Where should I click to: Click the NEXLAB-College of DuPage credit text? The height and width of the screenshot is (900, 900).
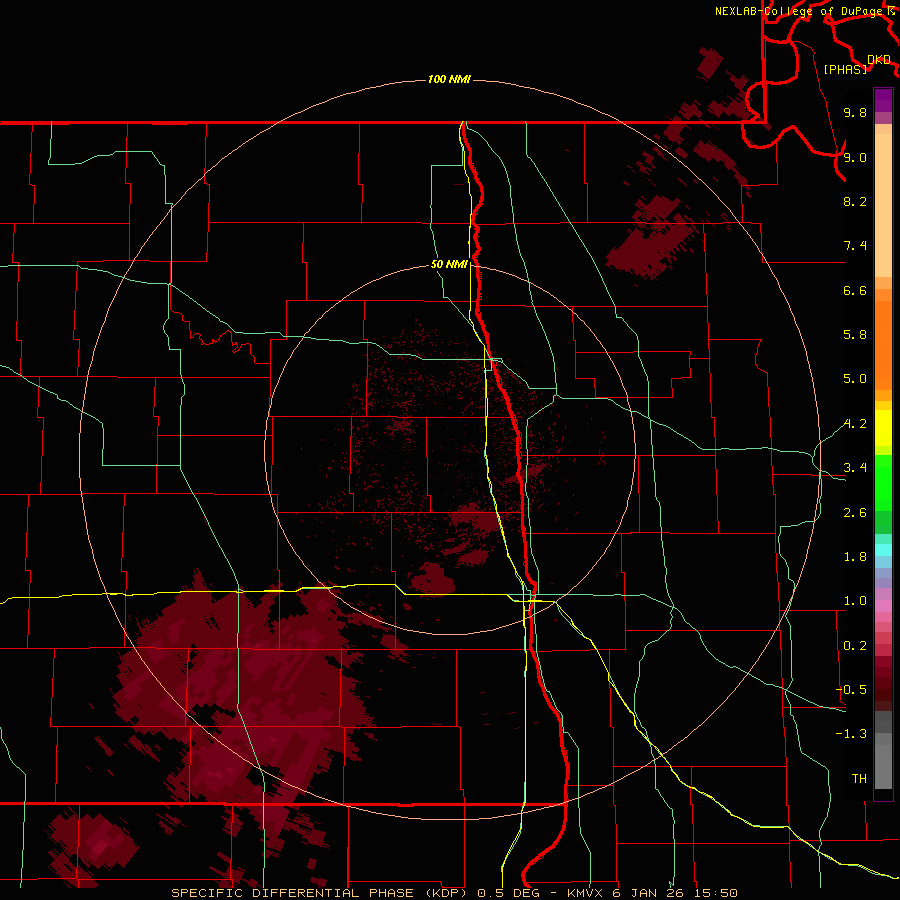(800, 11)
